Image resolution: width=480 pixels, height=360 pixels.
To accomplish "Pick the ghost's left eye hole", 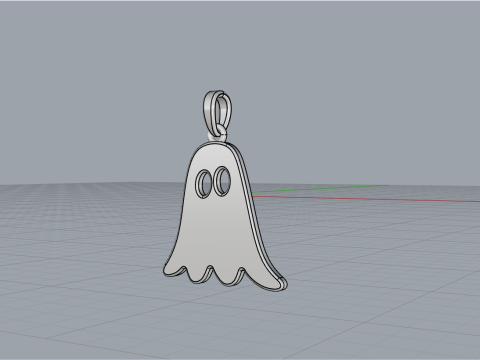I will pyautogui.click(x=203, y=184).
